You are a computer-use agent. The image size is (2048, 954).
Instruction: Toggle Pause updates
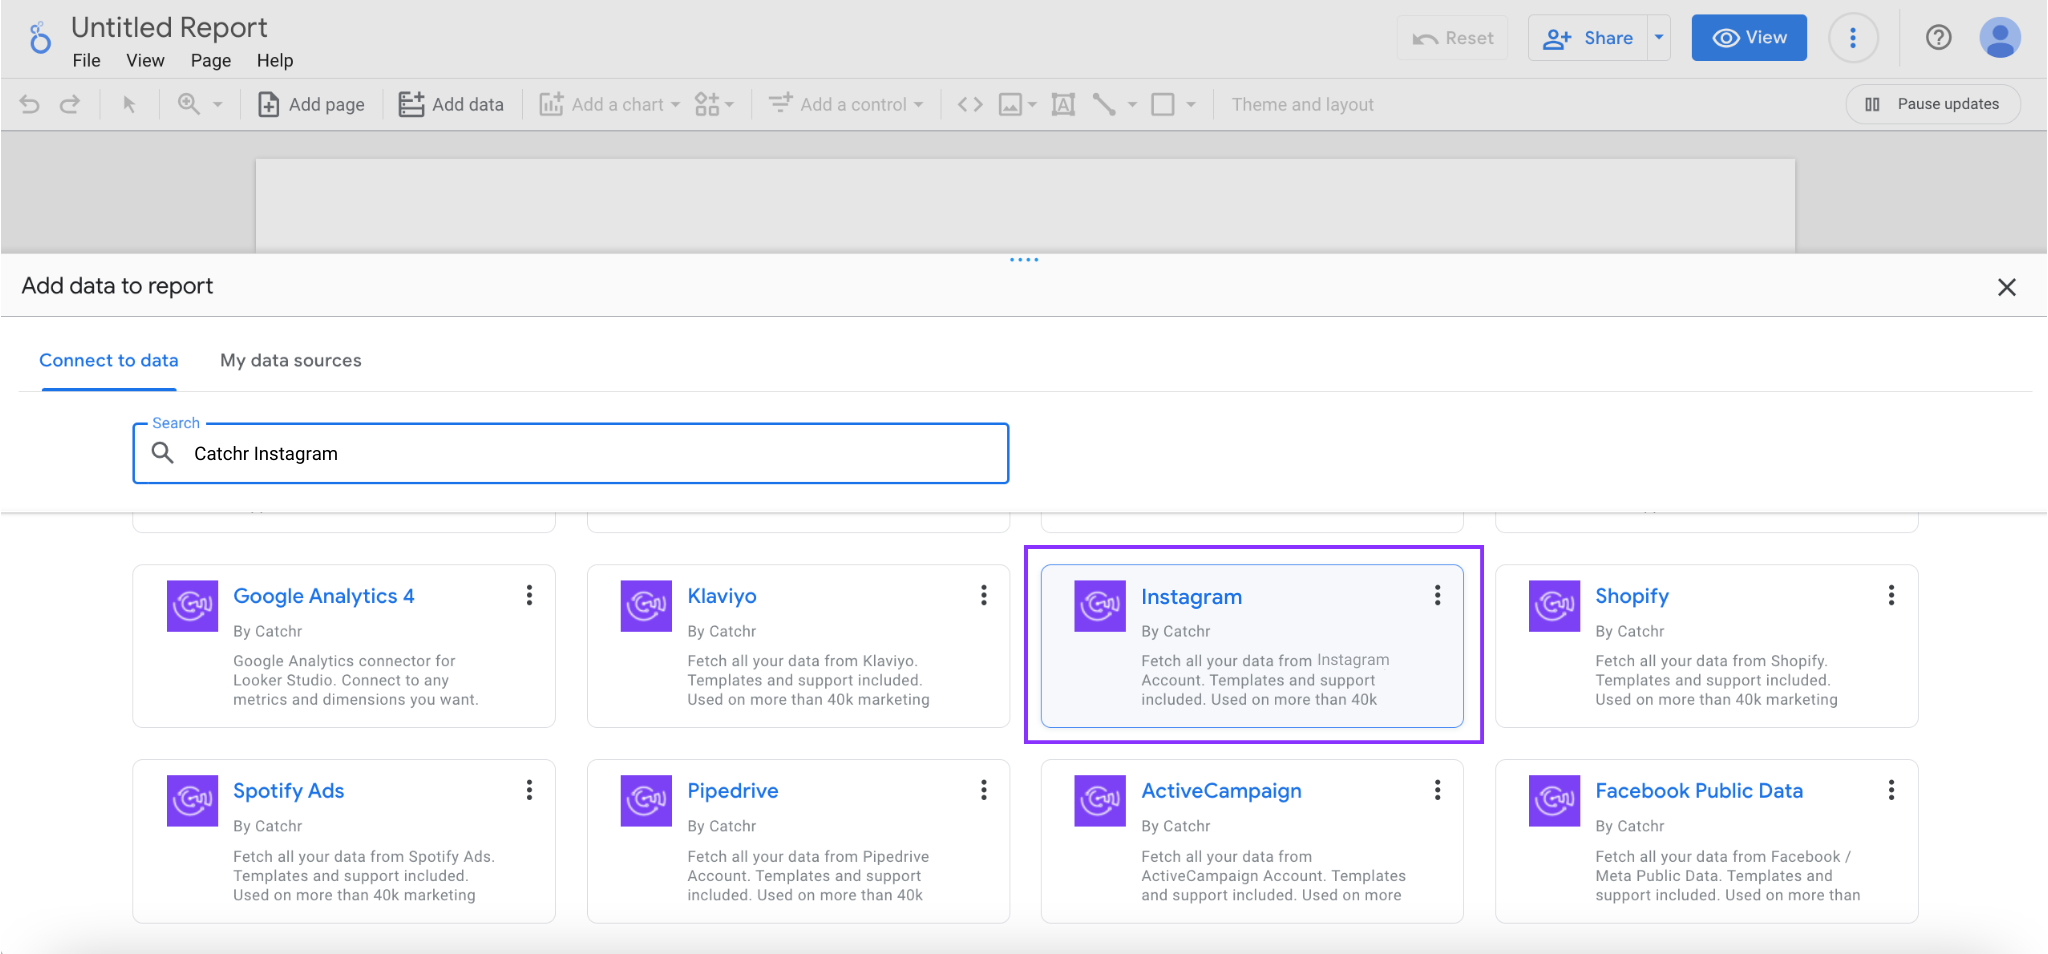click(1932, 103)
